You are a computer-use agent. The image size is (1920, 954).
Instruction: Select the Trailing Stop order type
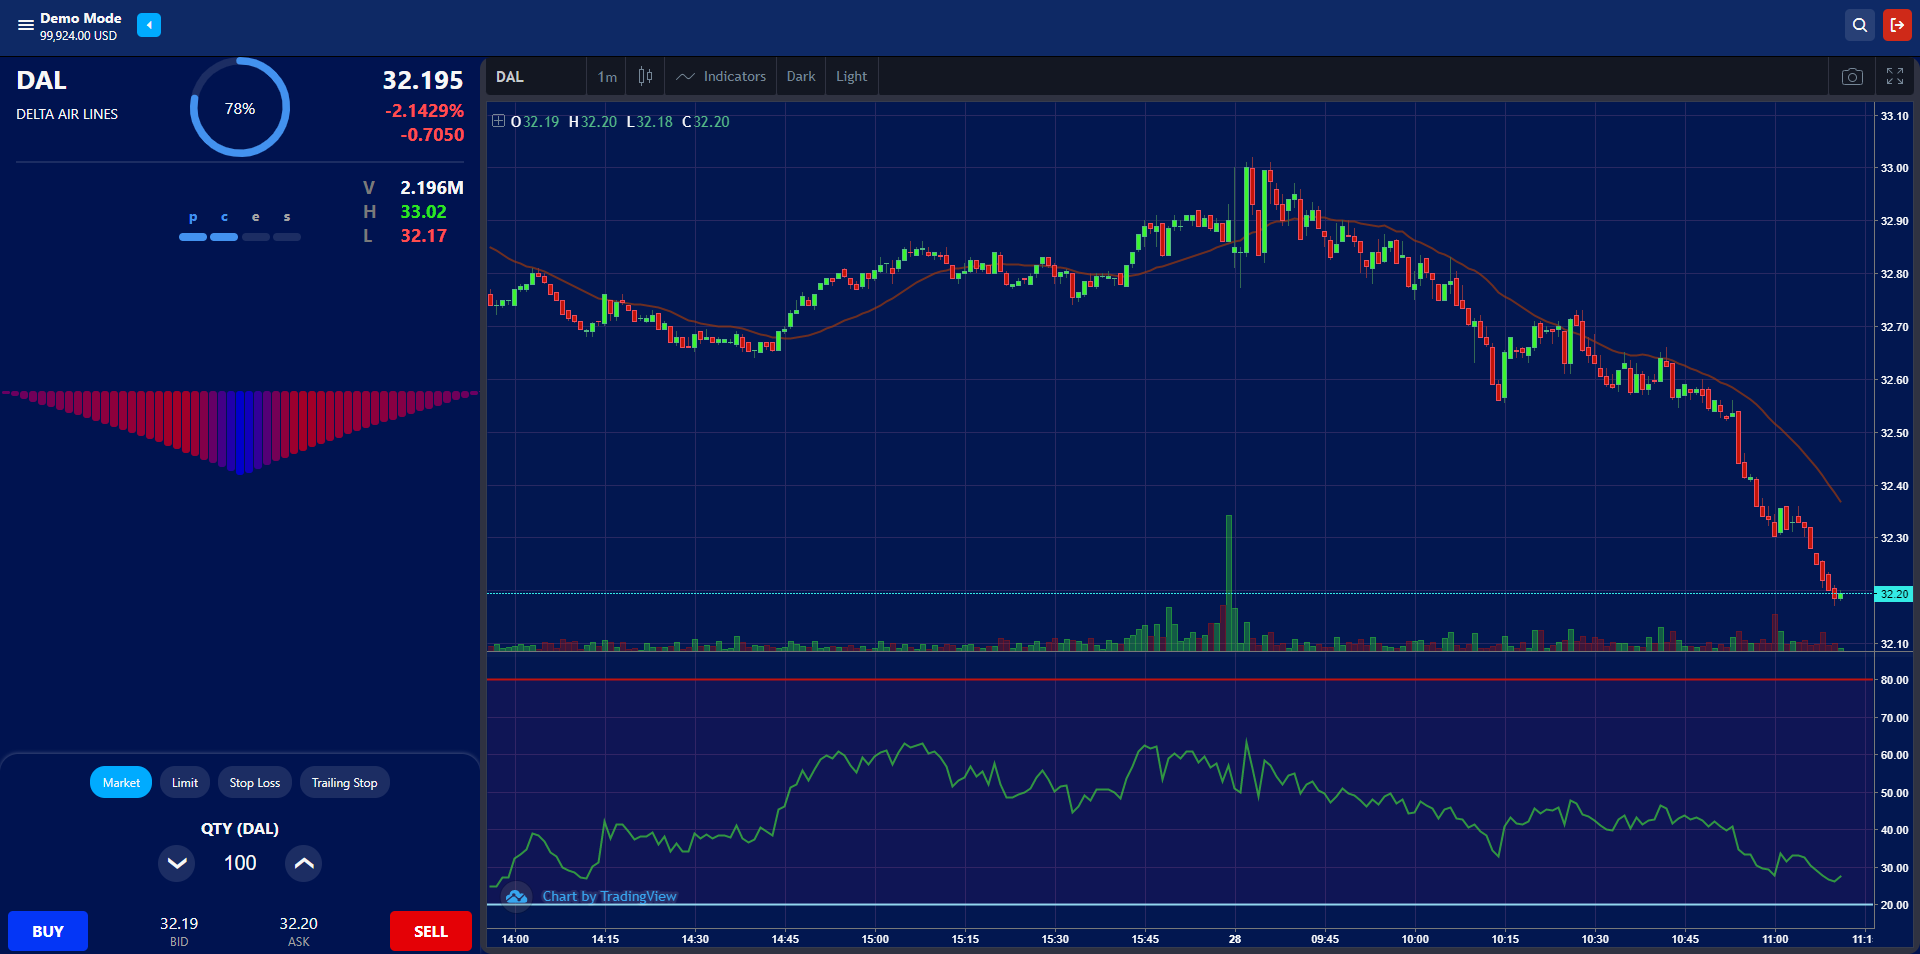click(x=345, y=782)
